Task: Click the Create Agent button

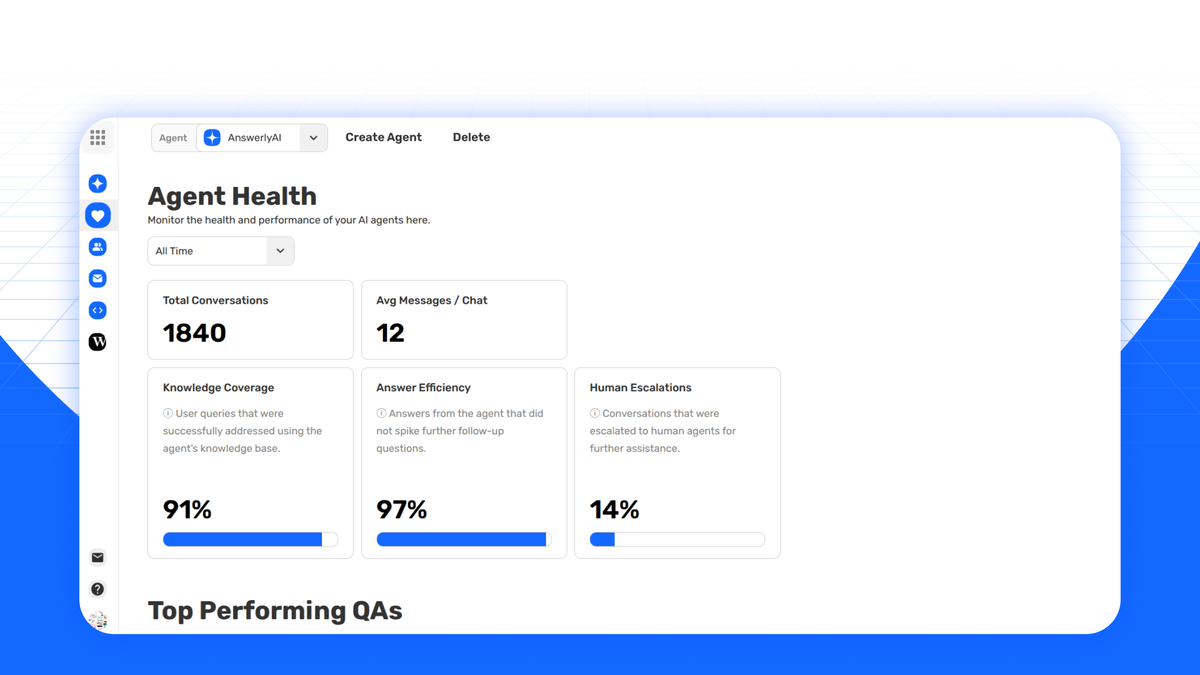Action: point(383,137)
